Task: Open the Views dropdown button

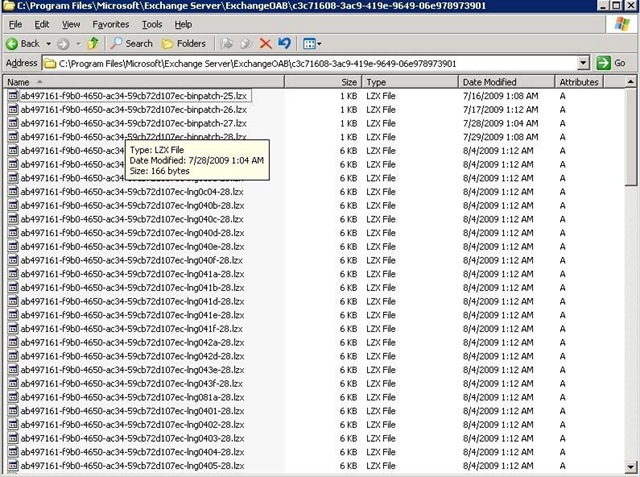Action: [312, 44]
